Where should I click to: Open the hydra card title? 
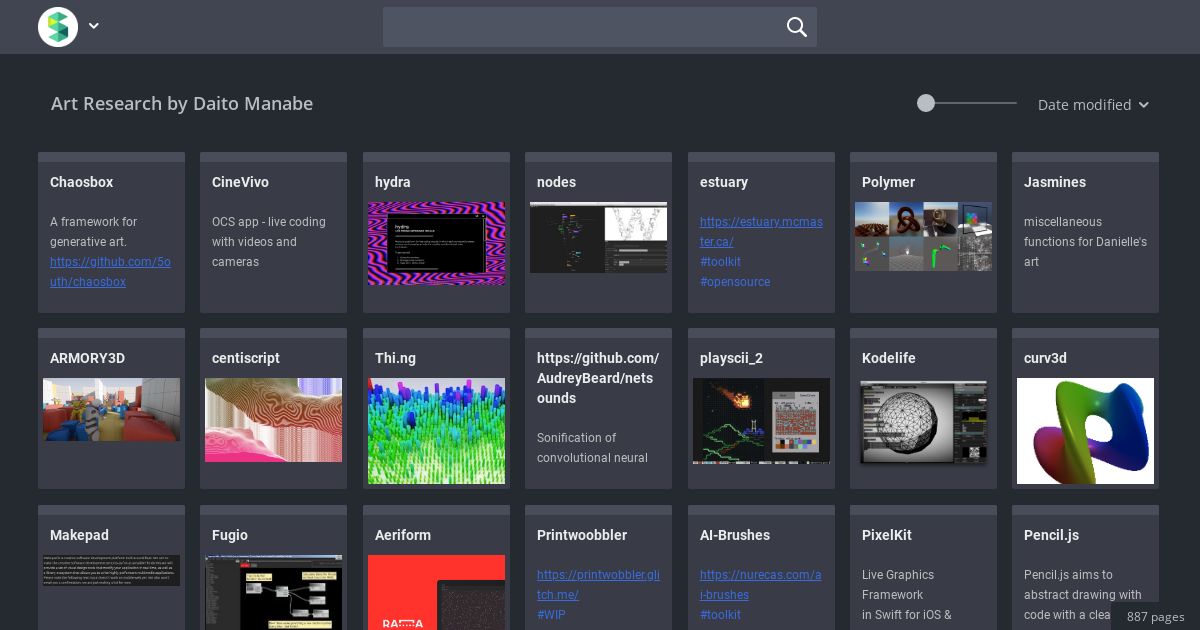pos(393,182)
